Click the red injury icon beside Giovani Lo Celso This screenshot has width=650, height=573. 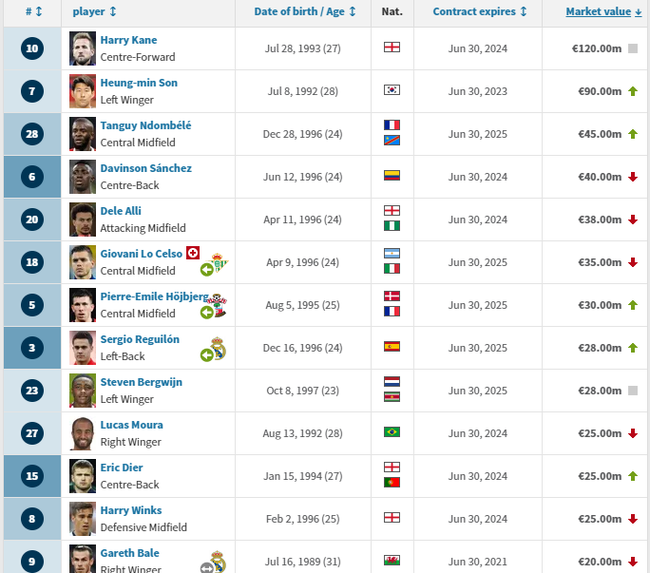coord(193,253)
